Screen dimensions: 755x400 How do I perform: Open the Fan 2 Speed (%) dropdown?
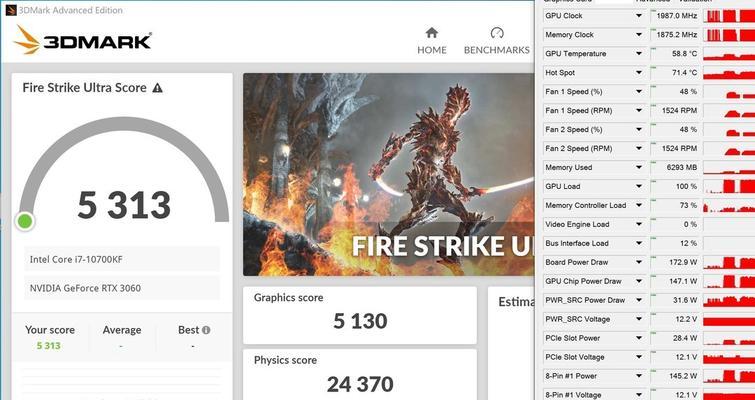pyautogui.click(x=639, y=129)
